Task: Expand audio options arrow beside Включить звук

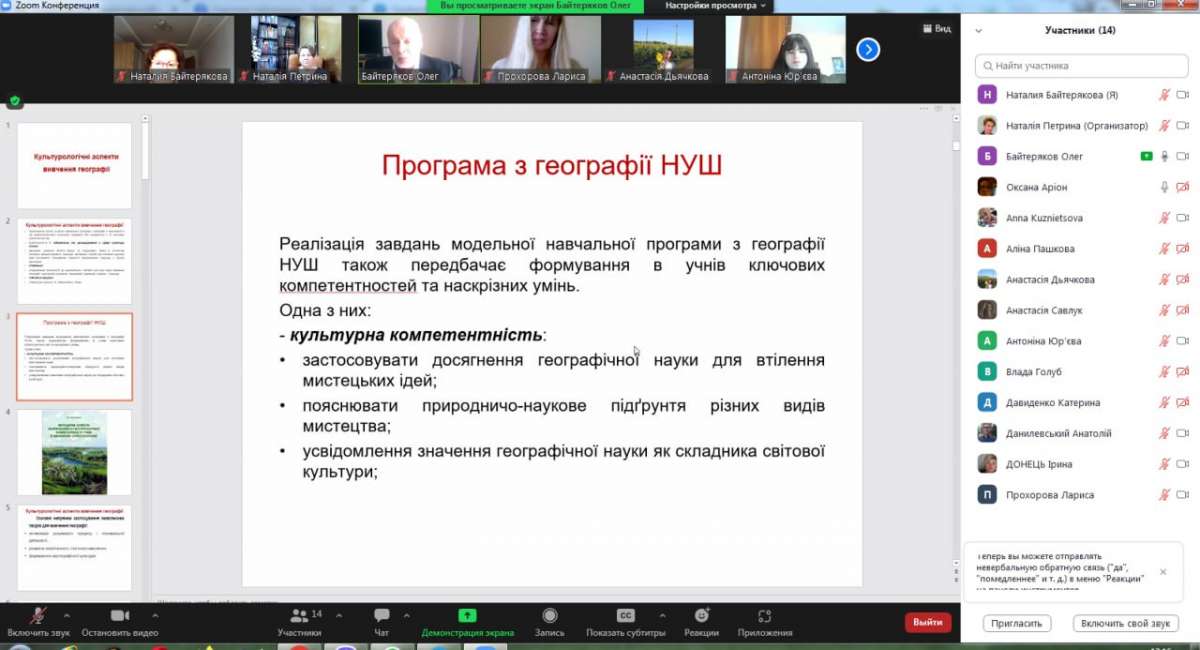Action: point(67,615)
